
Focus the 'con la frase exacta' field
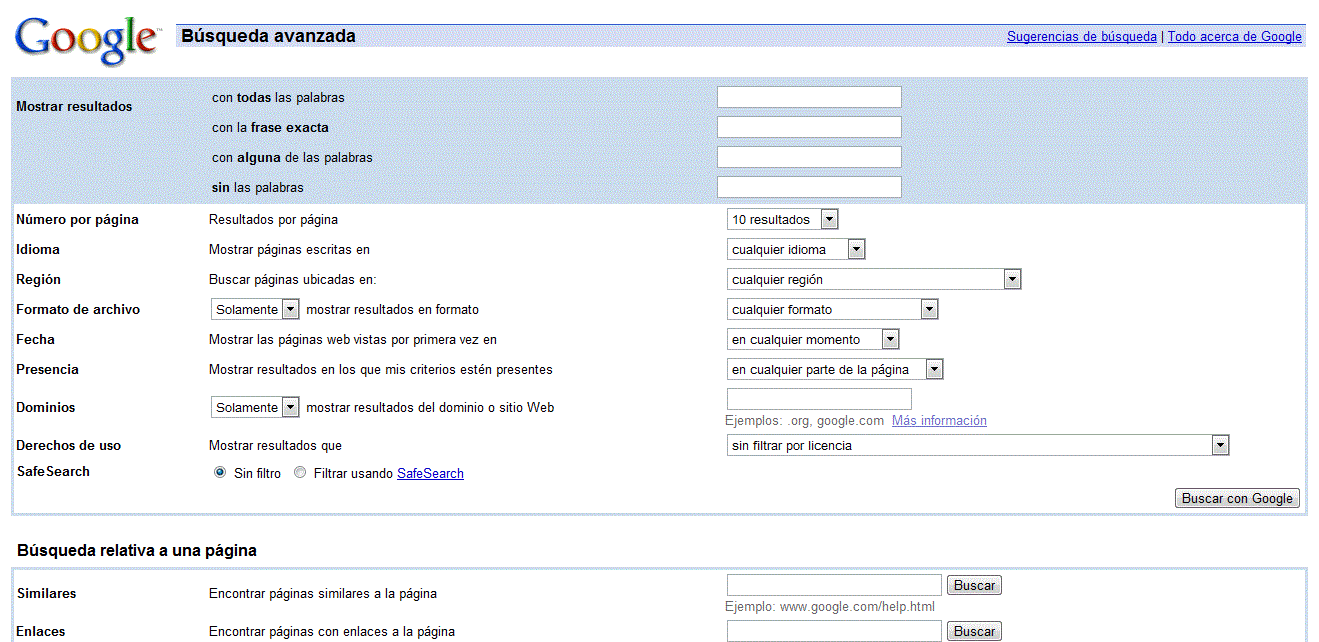pos(809,127)
